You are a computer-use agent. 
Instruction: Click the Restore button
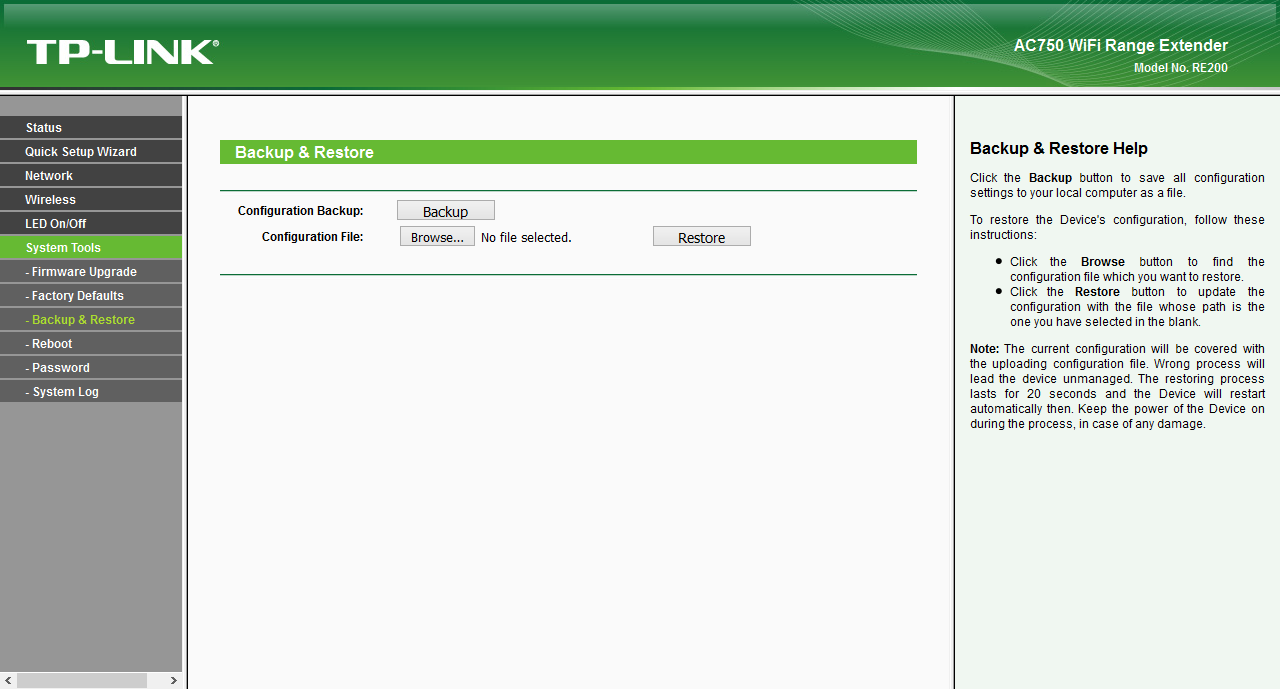coord(702,237)
